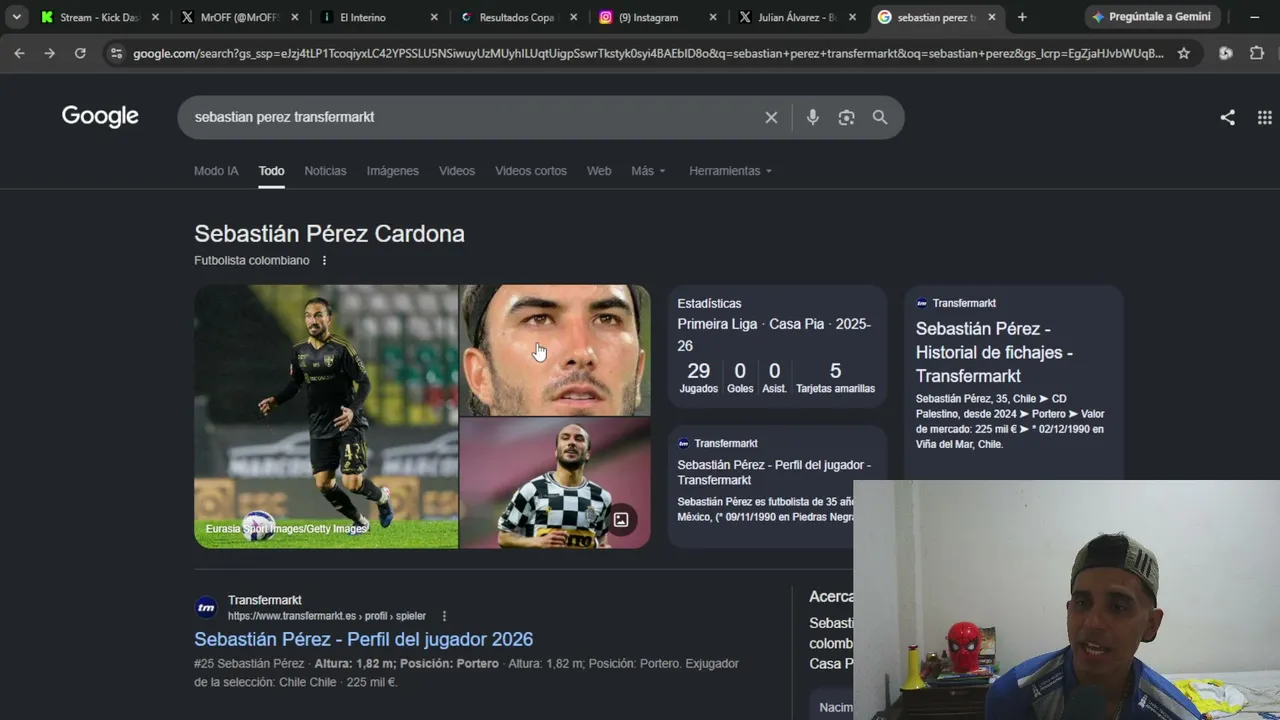The width and height of the screenshot is (1280, 720).
Task: Click the browser address bar URL
Action: tap(648, 53)
